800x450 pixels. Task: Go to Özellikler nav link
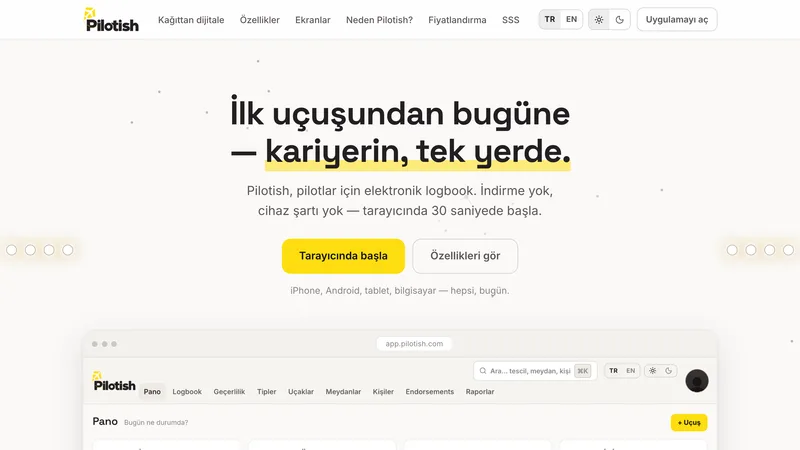tap(260, 20)
